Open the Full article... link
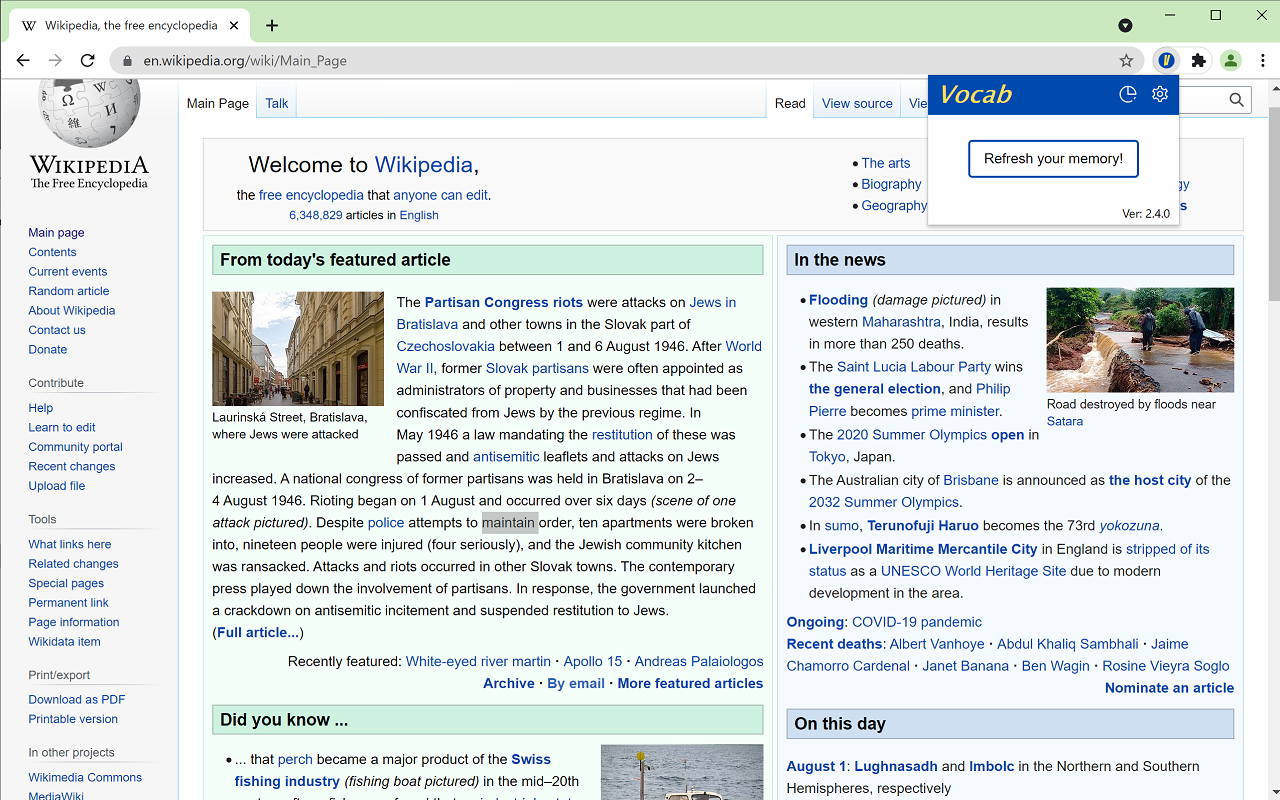This screenshot has height=800, width=1280. click(257, 633)
